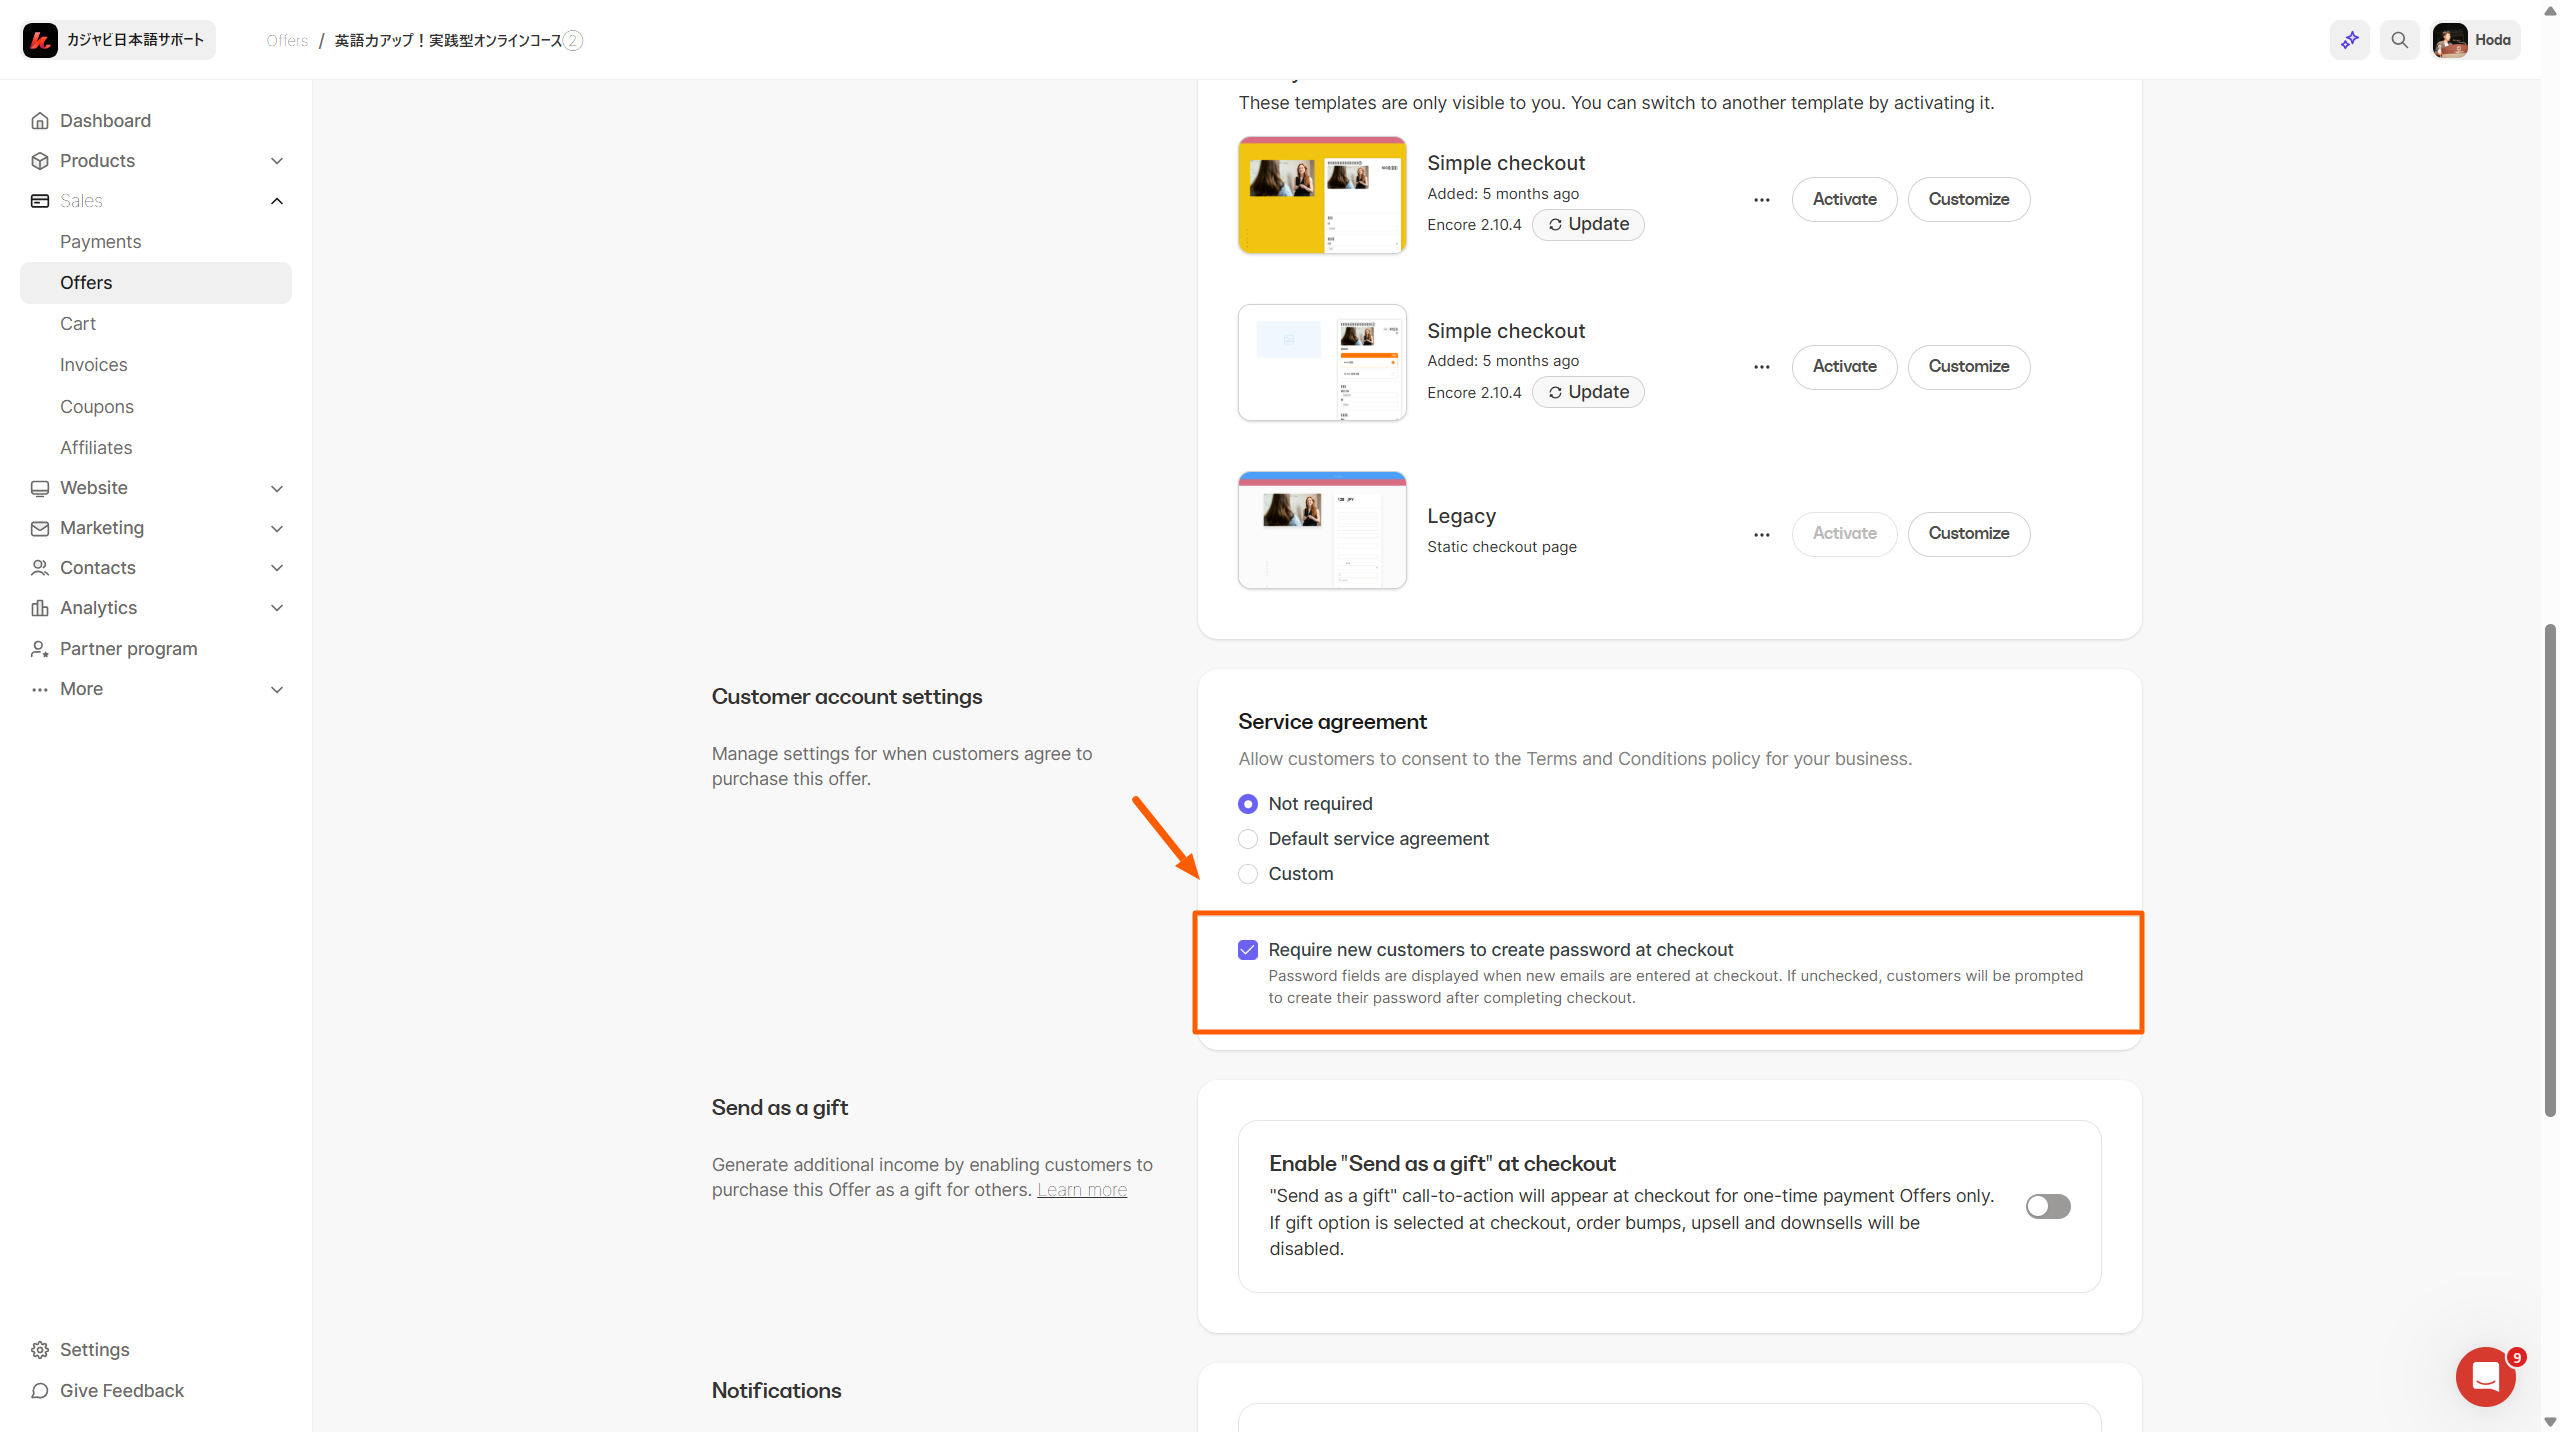This screenshot has height=1432, width=2560.
Task: Open the search magnifier icon
Action: pos(2399,40)
